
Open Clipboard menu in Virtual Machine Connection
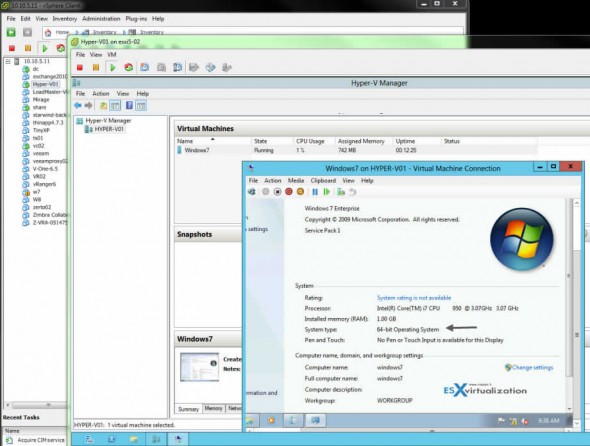[x=323, y=181]
